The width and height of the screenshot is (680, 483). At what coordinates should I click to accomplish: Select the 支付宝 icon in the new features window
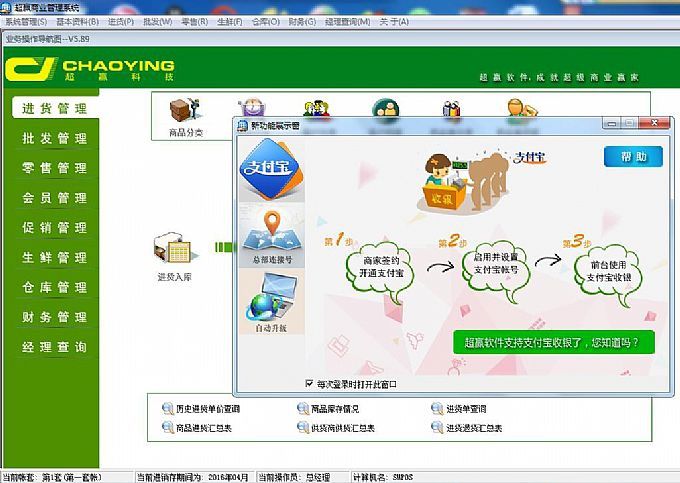pyautogui.click(x=271, y=170)
